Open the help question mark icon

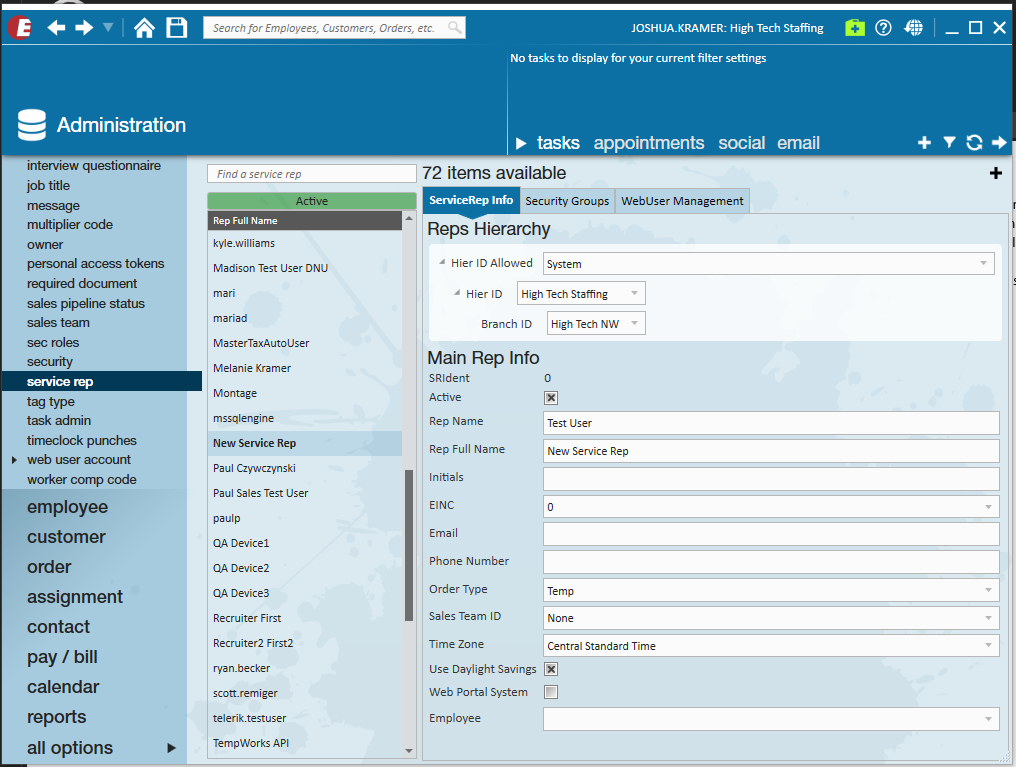(883, 28)
